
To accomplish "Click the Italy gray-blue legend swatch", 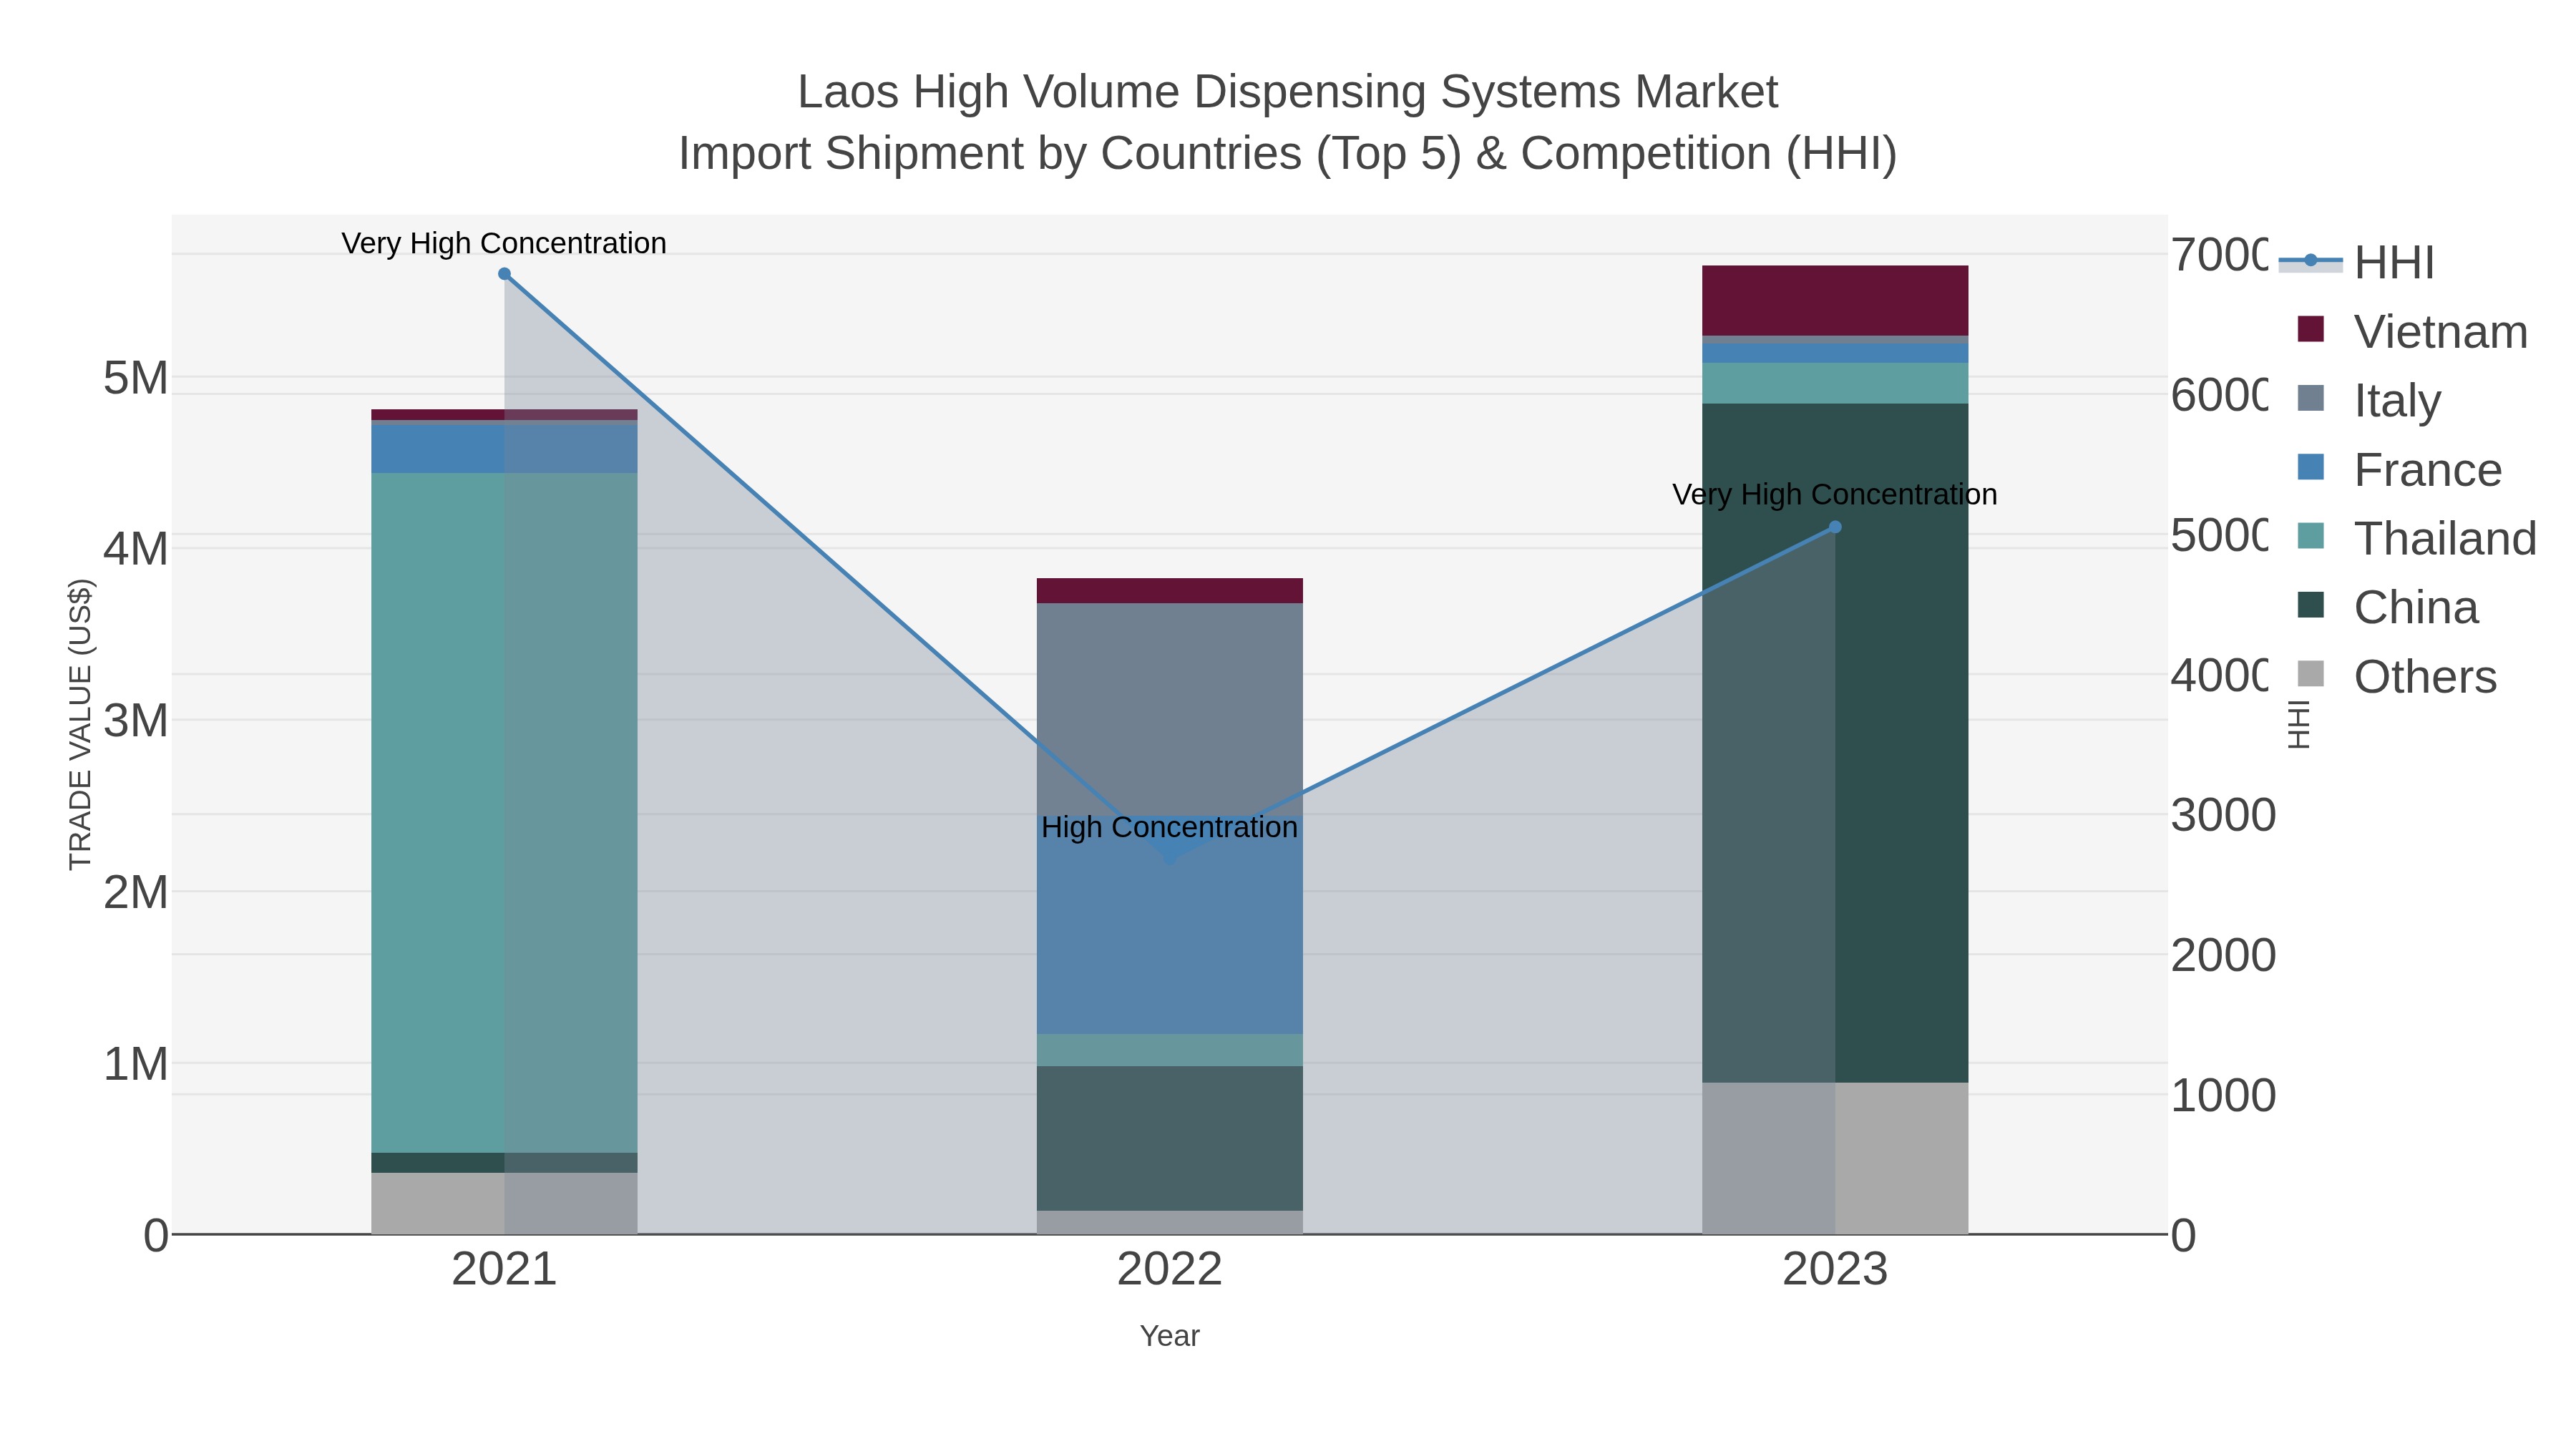I will [x=2311, y=398].
